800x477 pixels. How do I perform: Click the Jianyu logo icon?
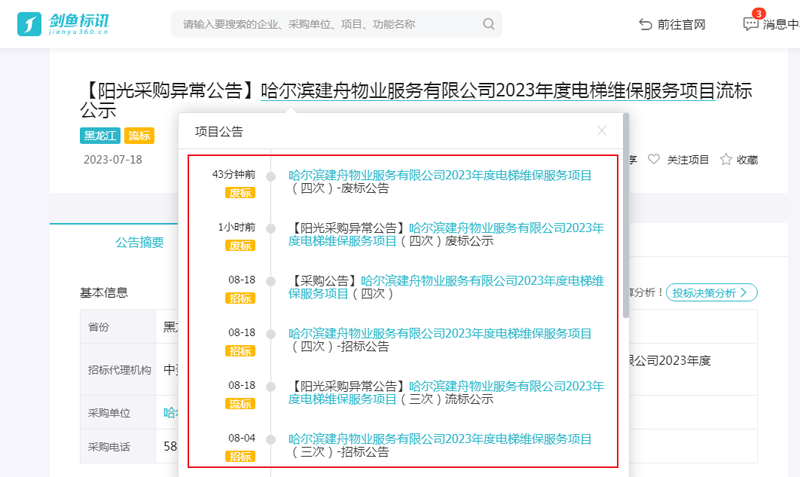coord(29,24)
